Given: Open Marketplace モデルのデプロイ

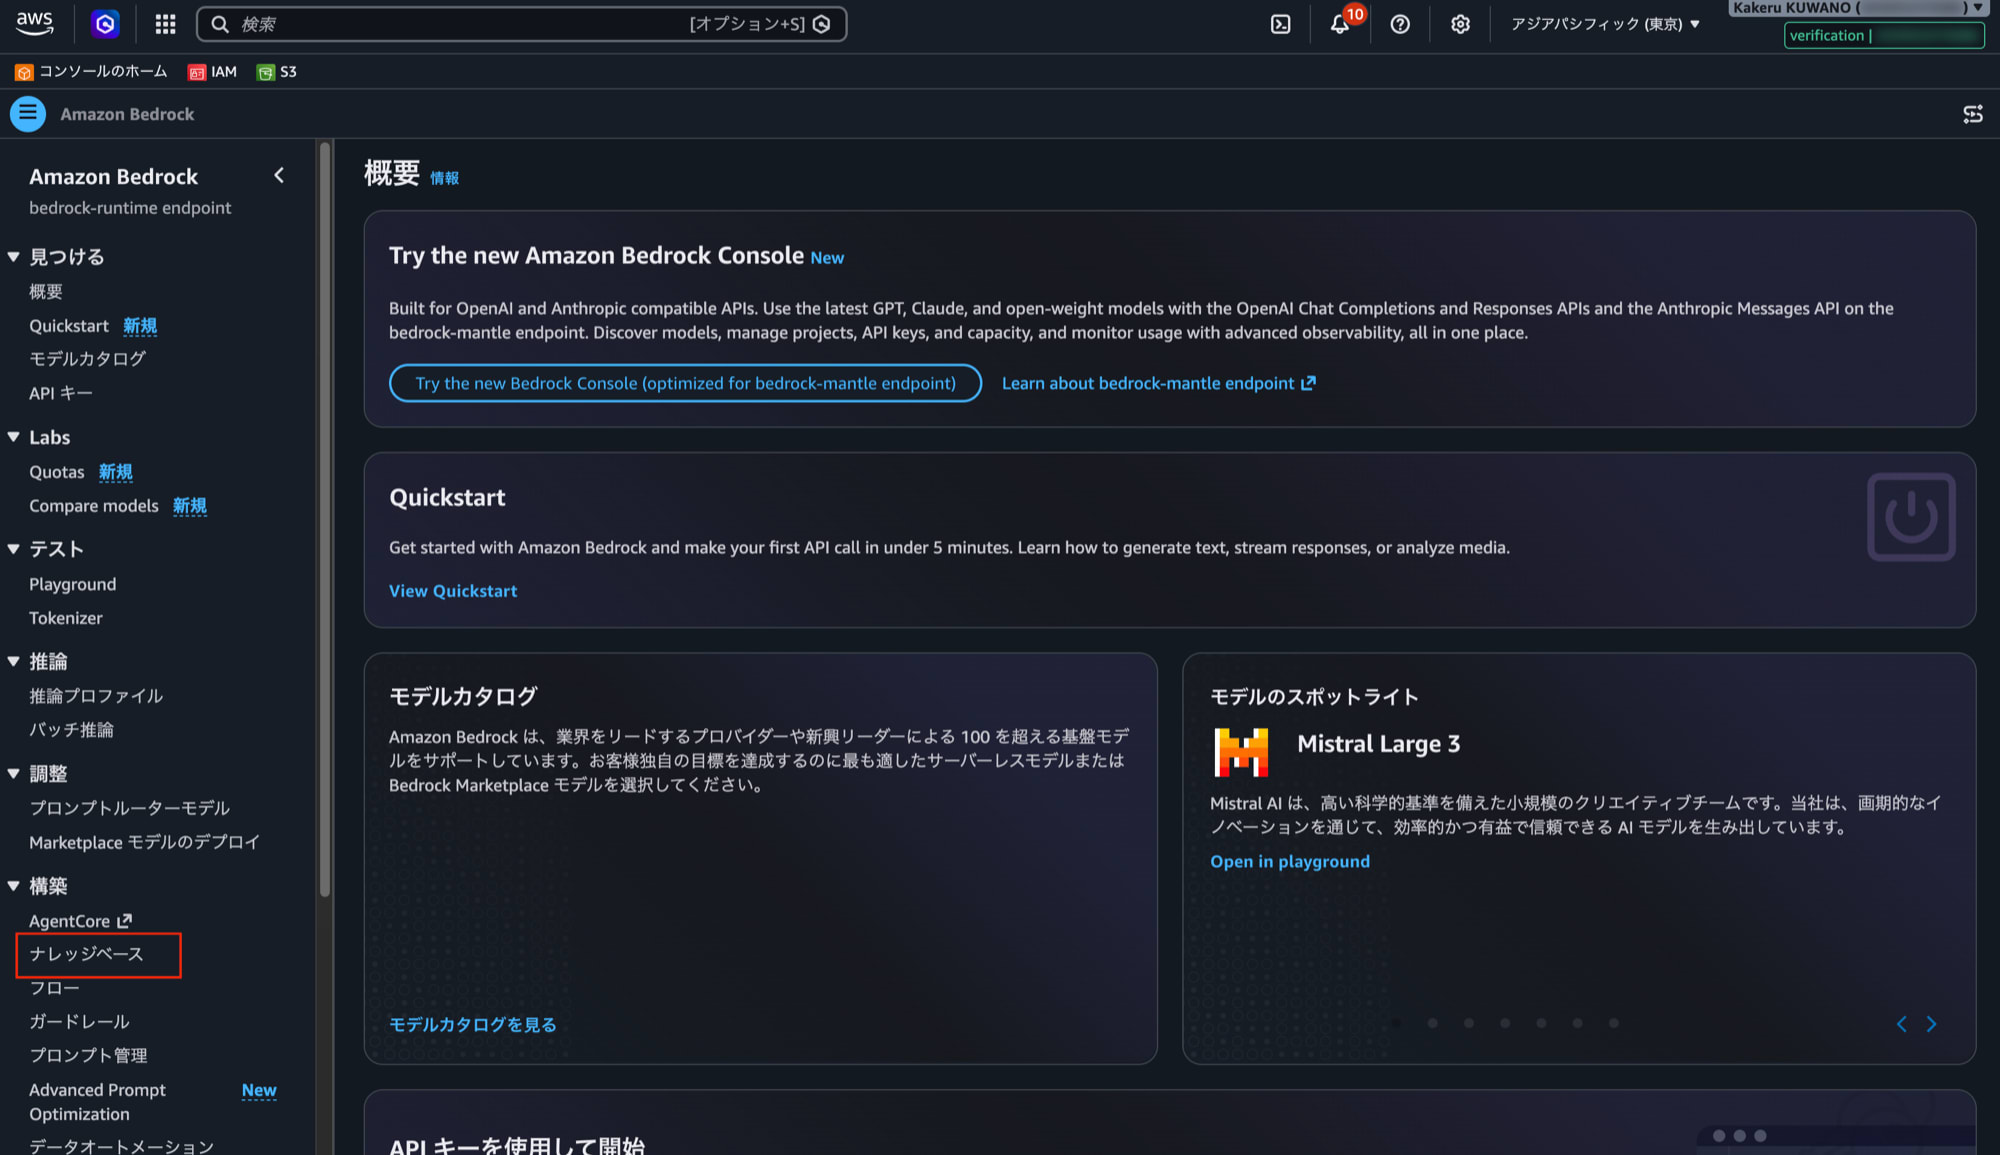Looking at the screenshot, I should pos(144,842).
